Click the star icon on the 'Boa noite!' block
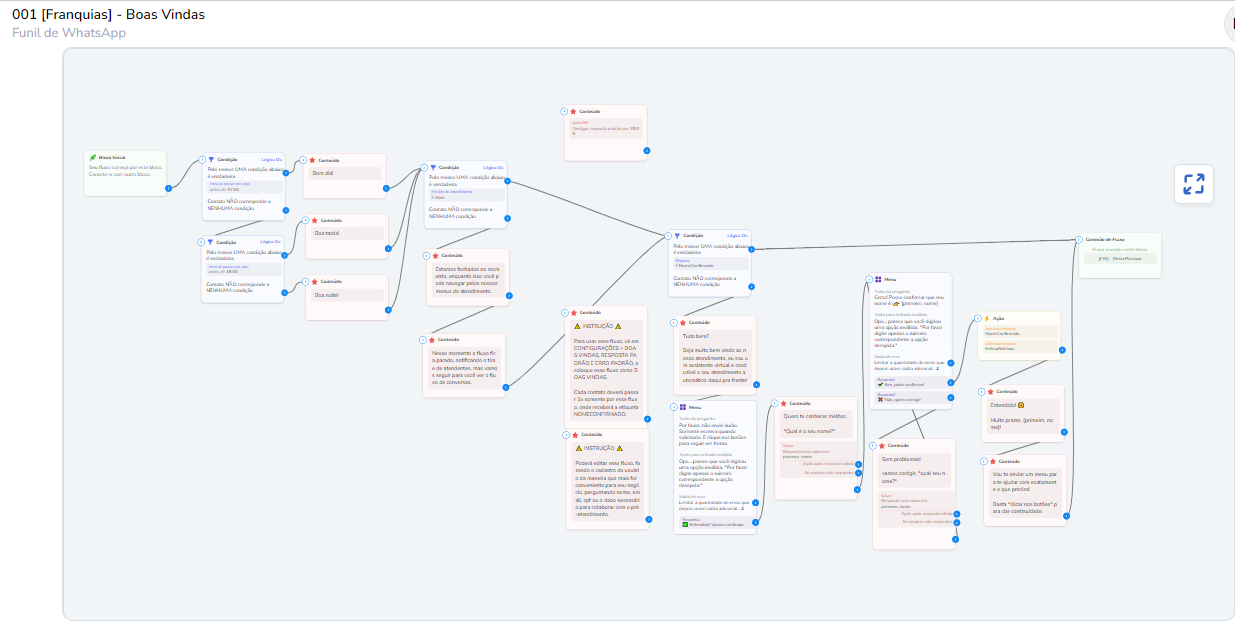 312,282
